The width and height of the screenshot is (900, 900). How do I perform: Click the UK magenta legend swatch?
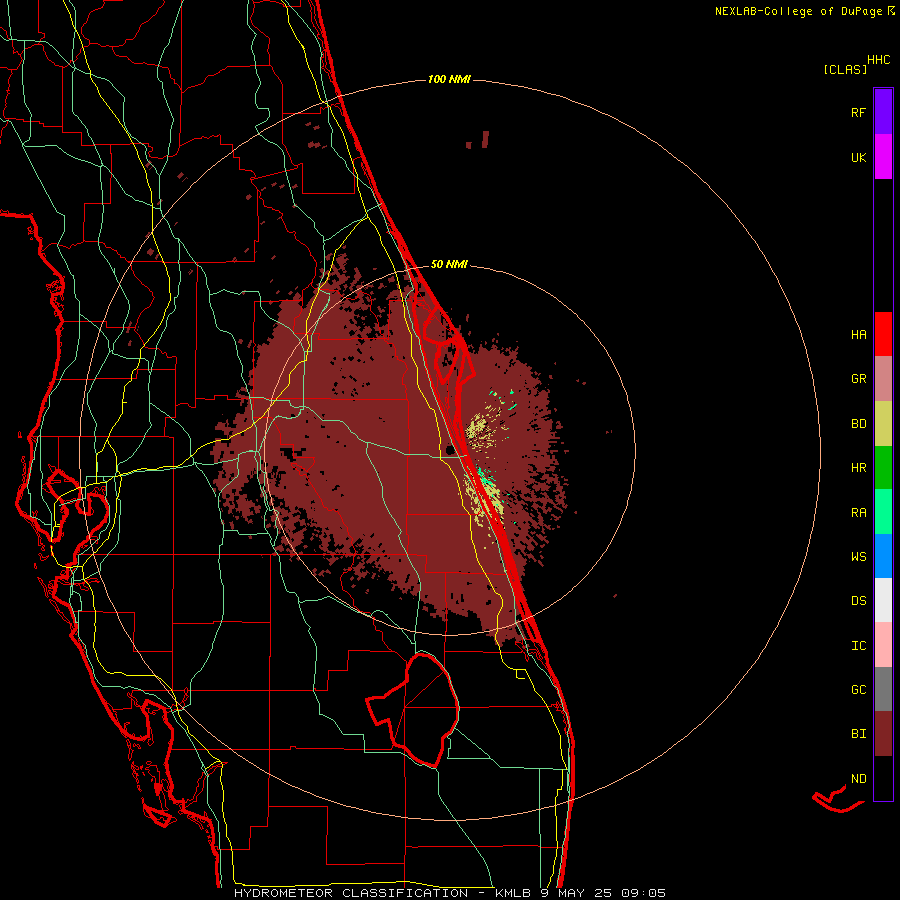(883, 157)
